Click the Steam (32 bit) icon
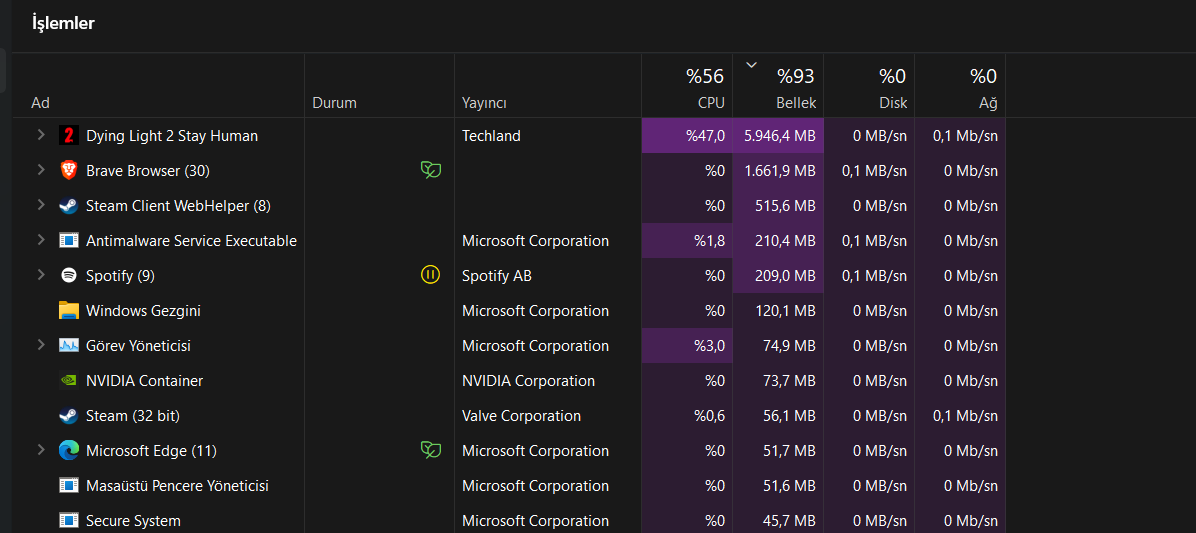Image resolution: width=1196 pixels, height=533 pixels. 68,416
